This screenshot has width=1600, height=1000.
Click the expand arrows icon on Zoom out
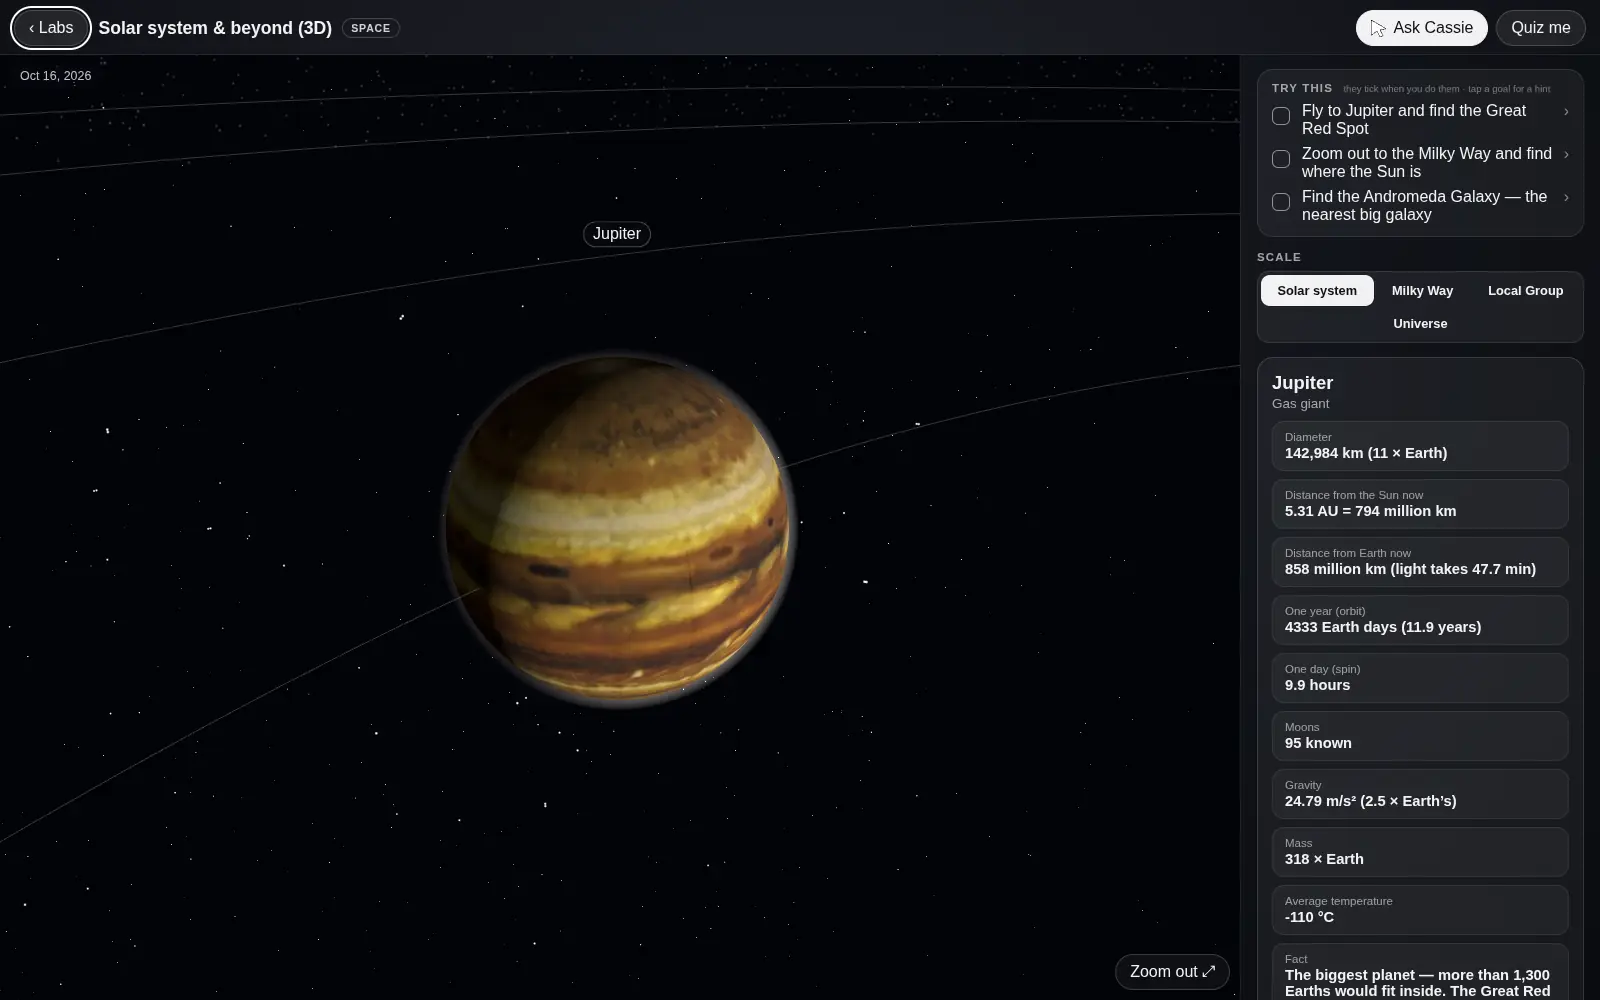click(1209, 971)
